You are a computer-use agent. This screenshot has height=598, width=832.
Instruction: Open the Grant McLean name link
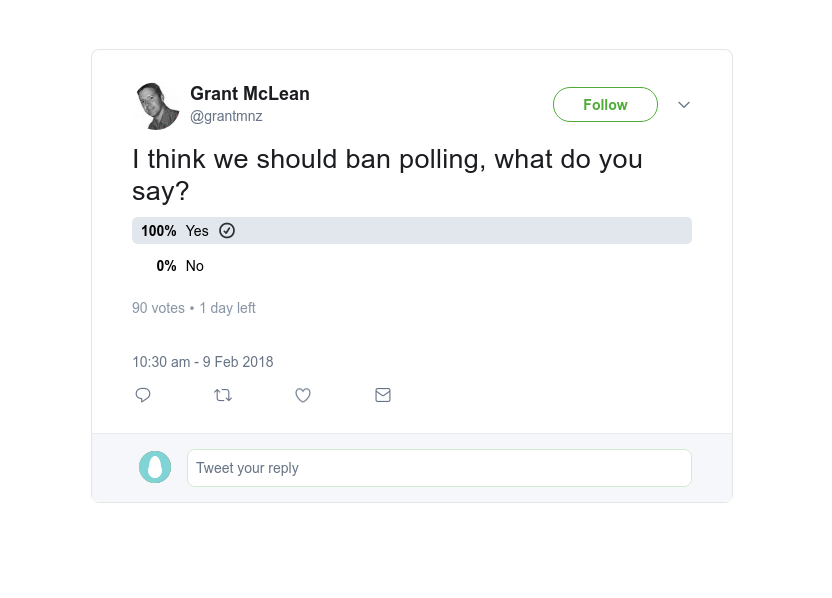pos(250,94)
